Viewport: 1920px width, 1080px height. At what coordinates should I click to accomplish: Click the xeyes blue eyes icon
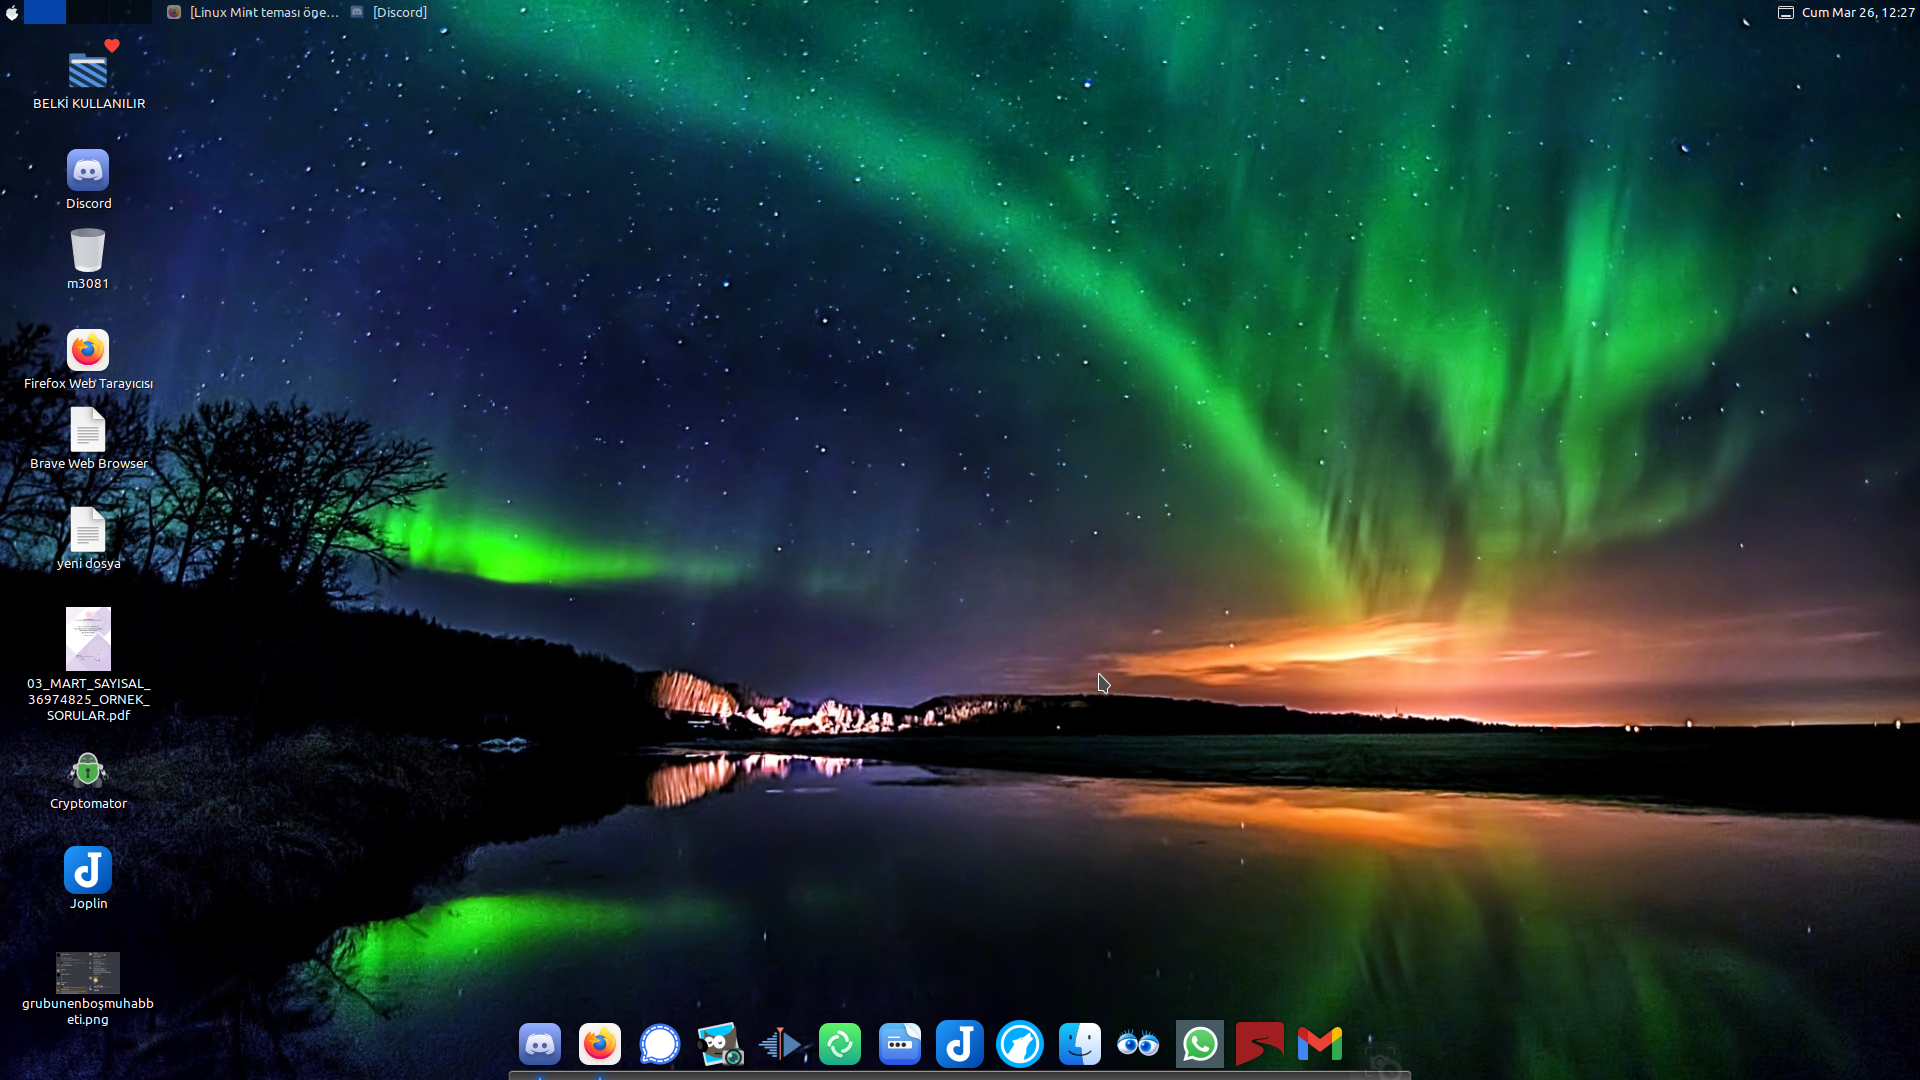click(1139, 1044)
